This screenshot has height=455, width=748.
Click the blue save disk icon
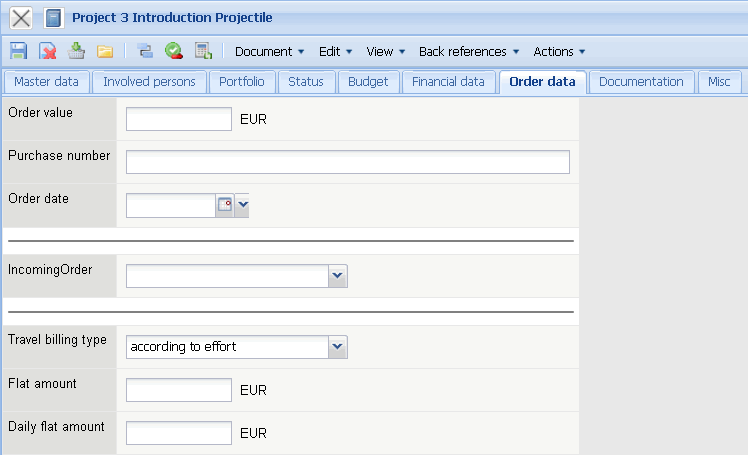[x=18, y=51]
